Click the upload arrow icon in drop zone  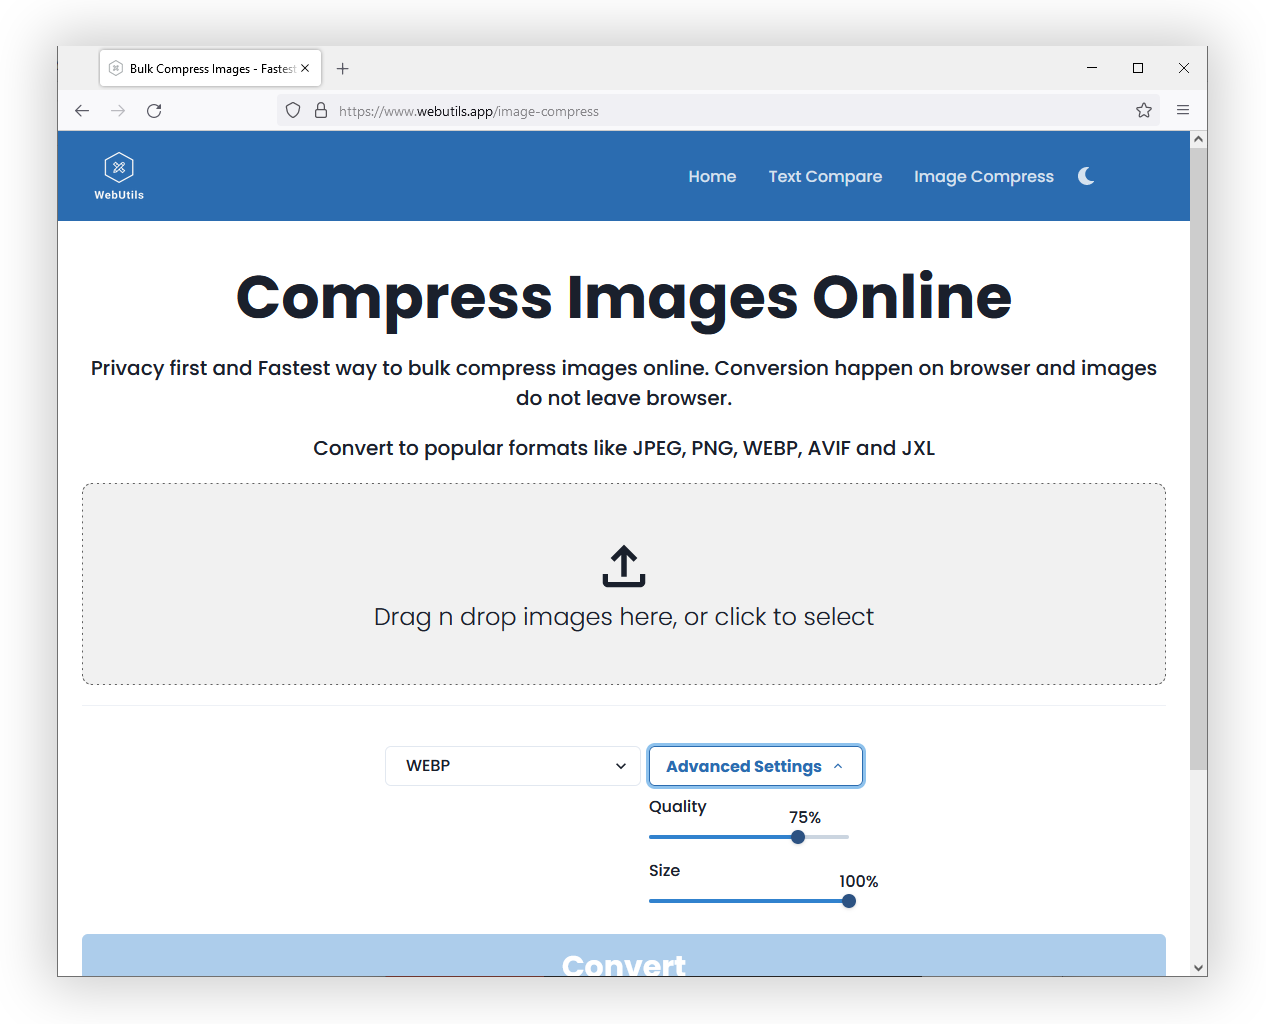click(623, 566)
